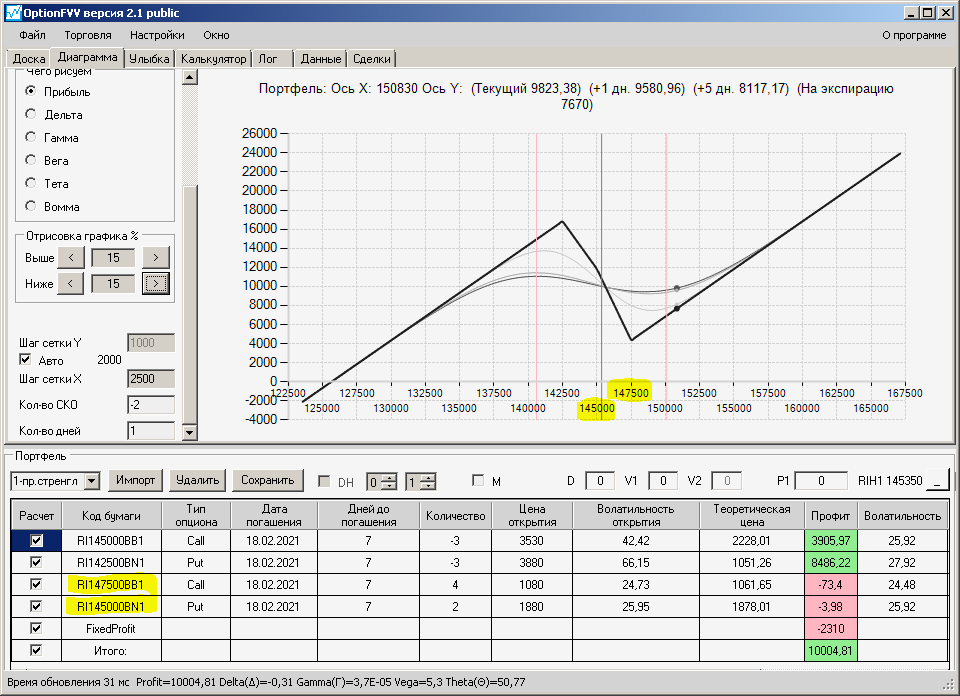Uncheck the FixedProfit row checkbox
This screenshot has width=960, height=696.
[36, 629]
